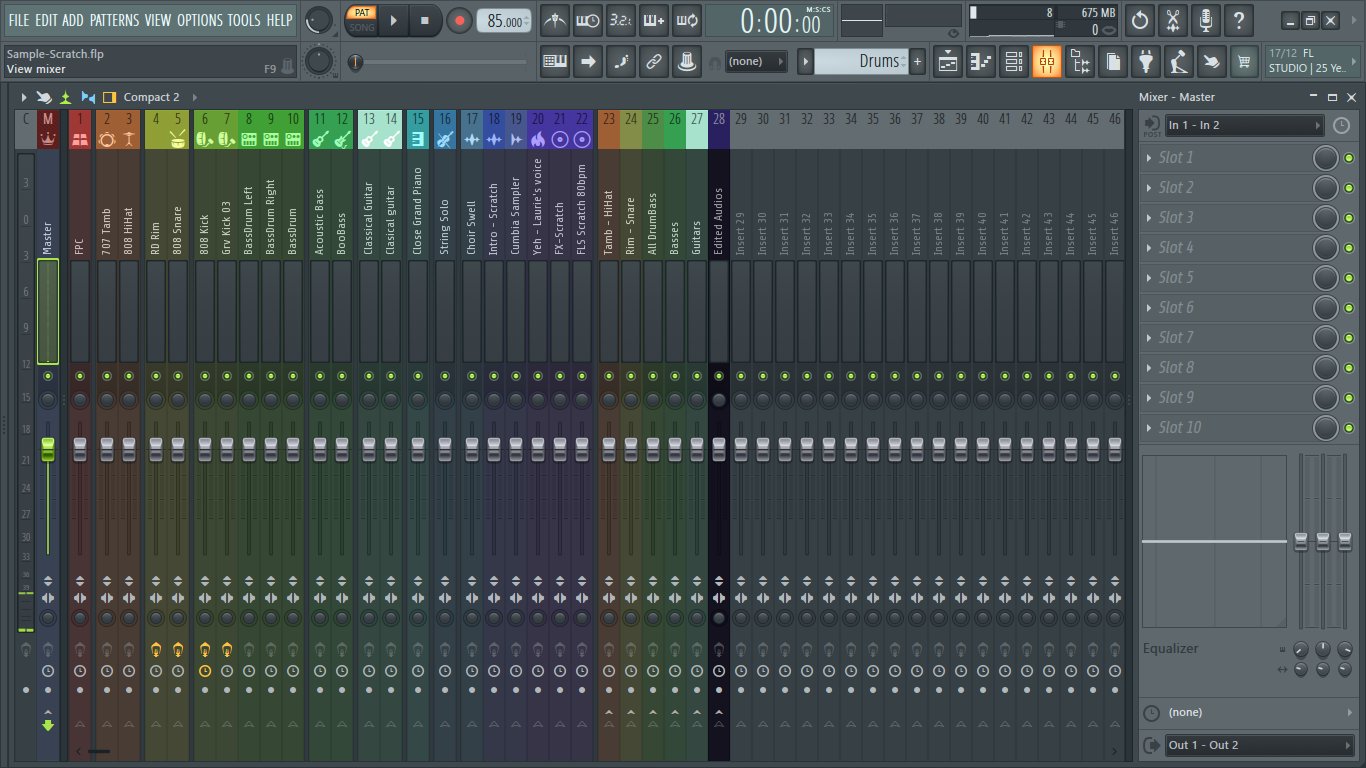The image size is (1366, 768).
Task: Click the undo history icon
Action: click(x=1140, y=20)
